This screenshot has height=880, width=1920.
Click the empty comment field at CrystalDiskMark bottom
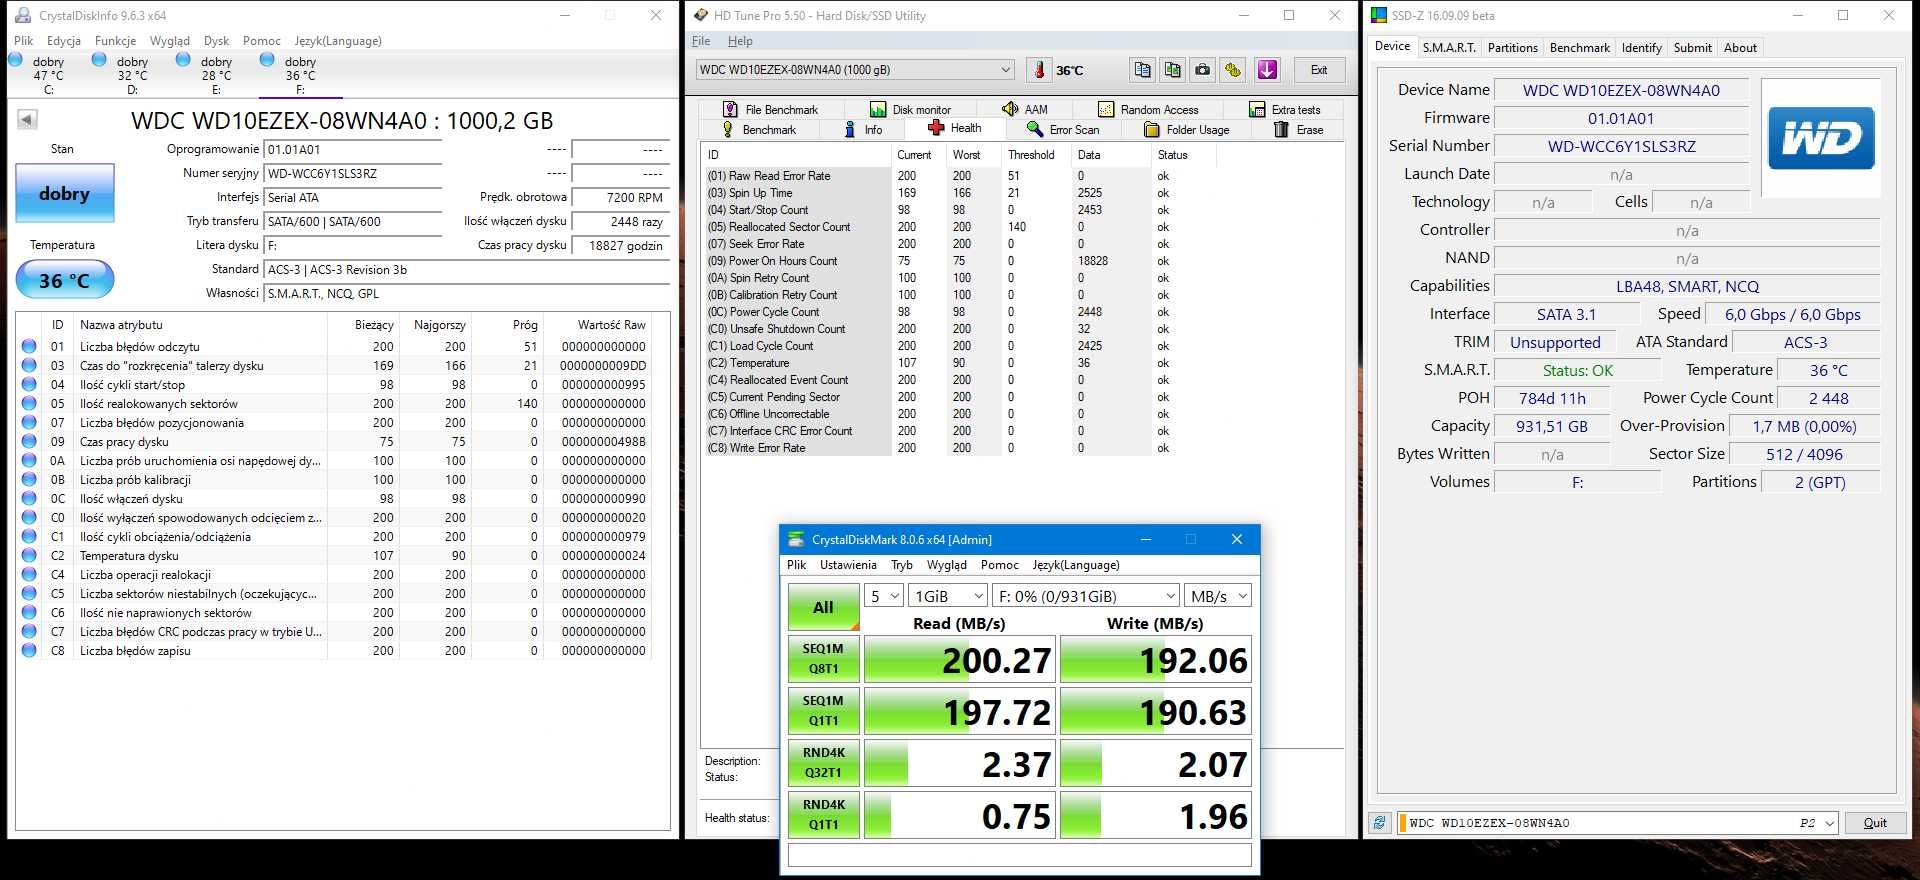(x=1019, y=855)
